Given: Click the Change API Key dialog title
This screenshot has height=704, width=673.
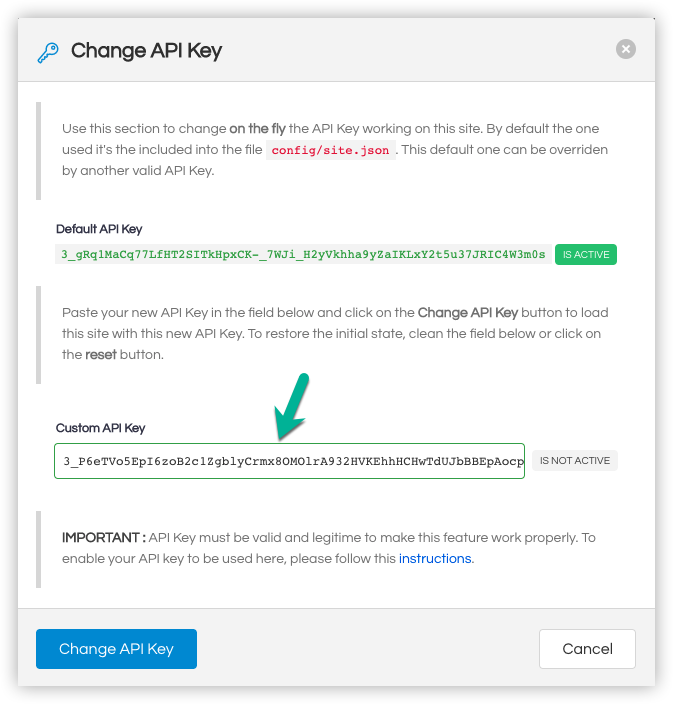Looking at the screenshot, I should (x=146, y=51).
